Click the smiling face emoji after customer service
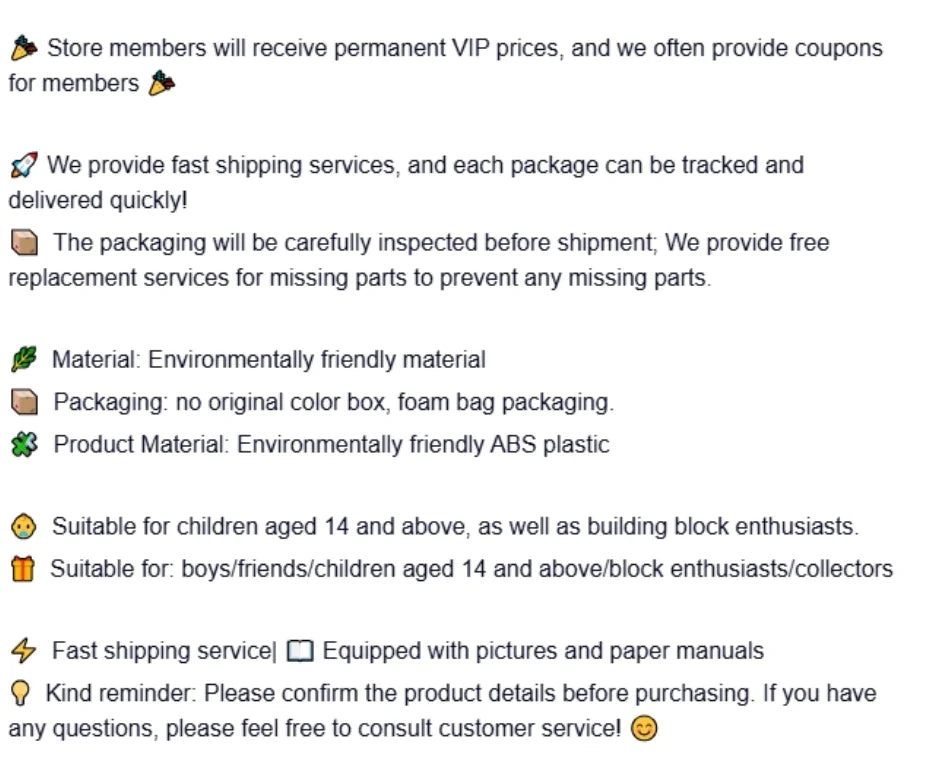The width and height of the screenshot is (947, 778). click(645, 729)
